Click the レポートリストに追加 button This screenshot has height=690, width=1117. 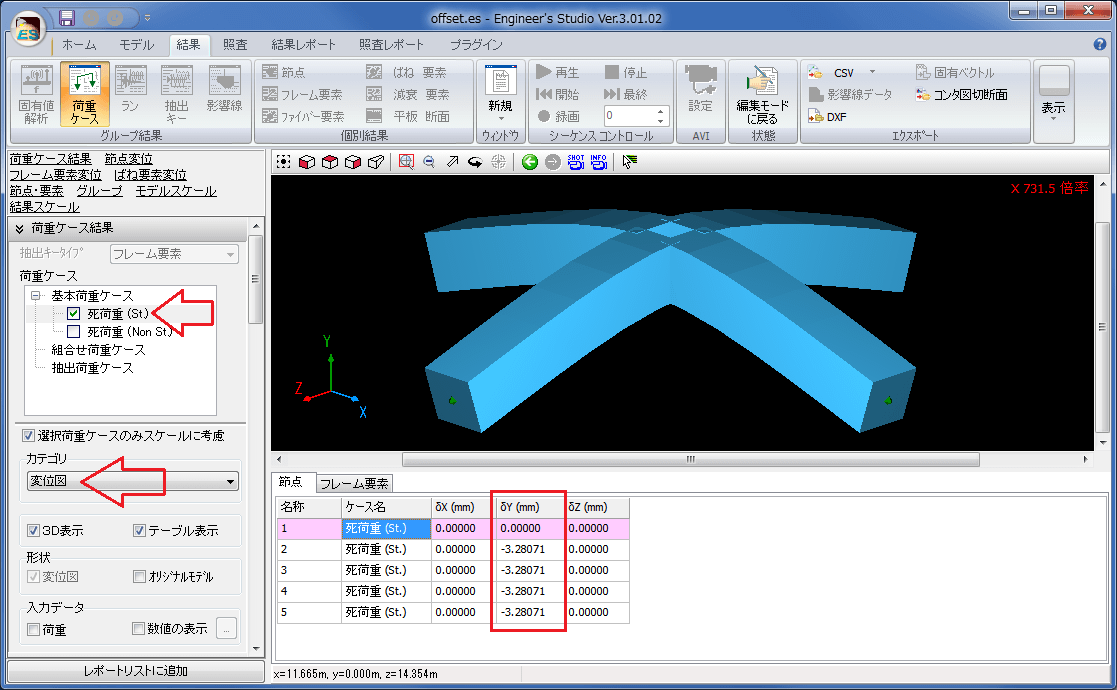click(x=136, y=671)
